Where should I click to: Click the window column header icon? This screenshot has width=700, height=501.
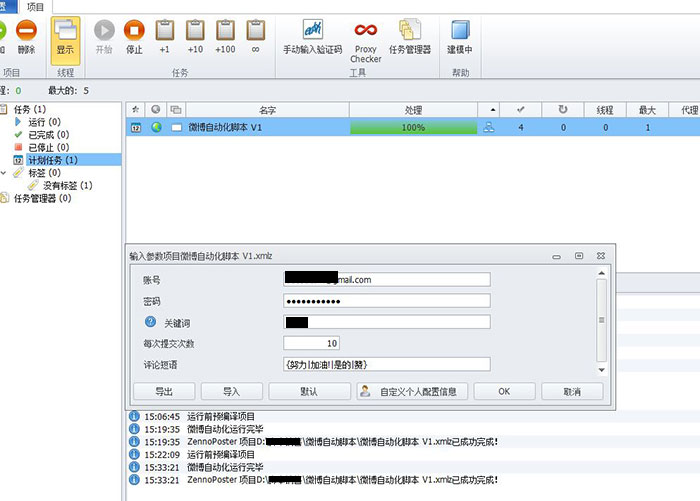[x=176, y=109]
